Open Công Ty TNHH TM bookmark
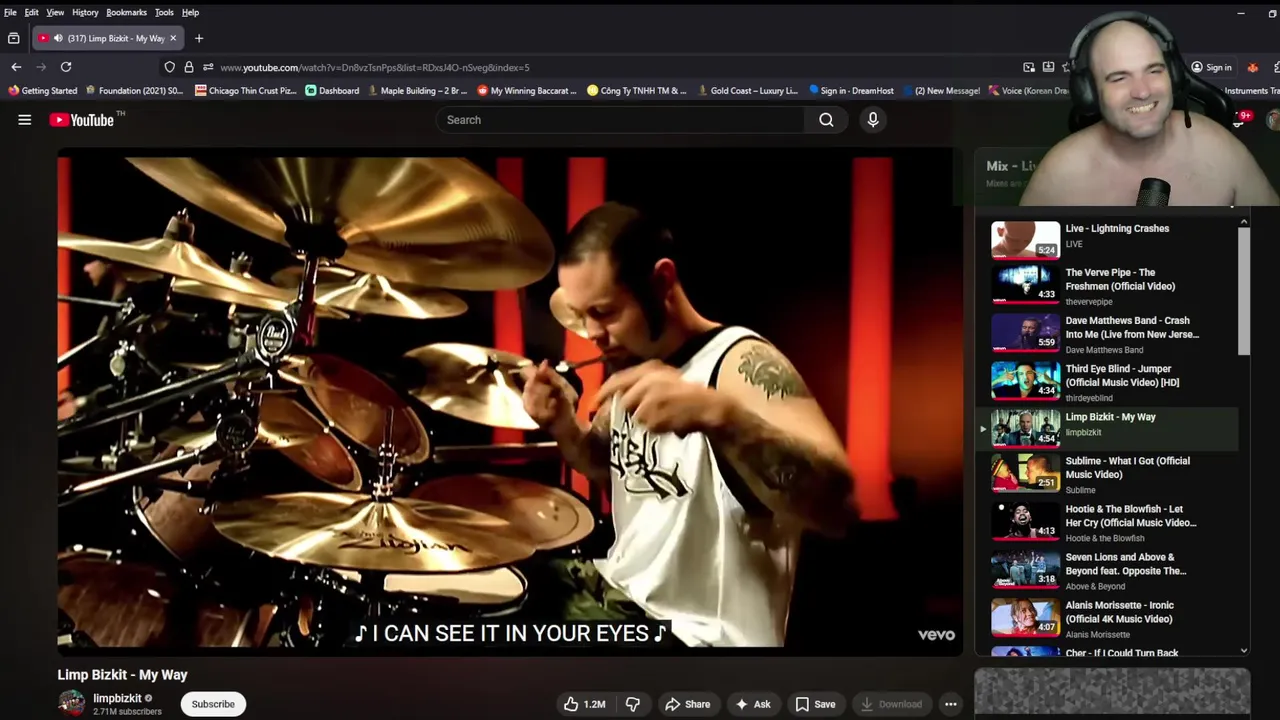 (x=637, y=90)
